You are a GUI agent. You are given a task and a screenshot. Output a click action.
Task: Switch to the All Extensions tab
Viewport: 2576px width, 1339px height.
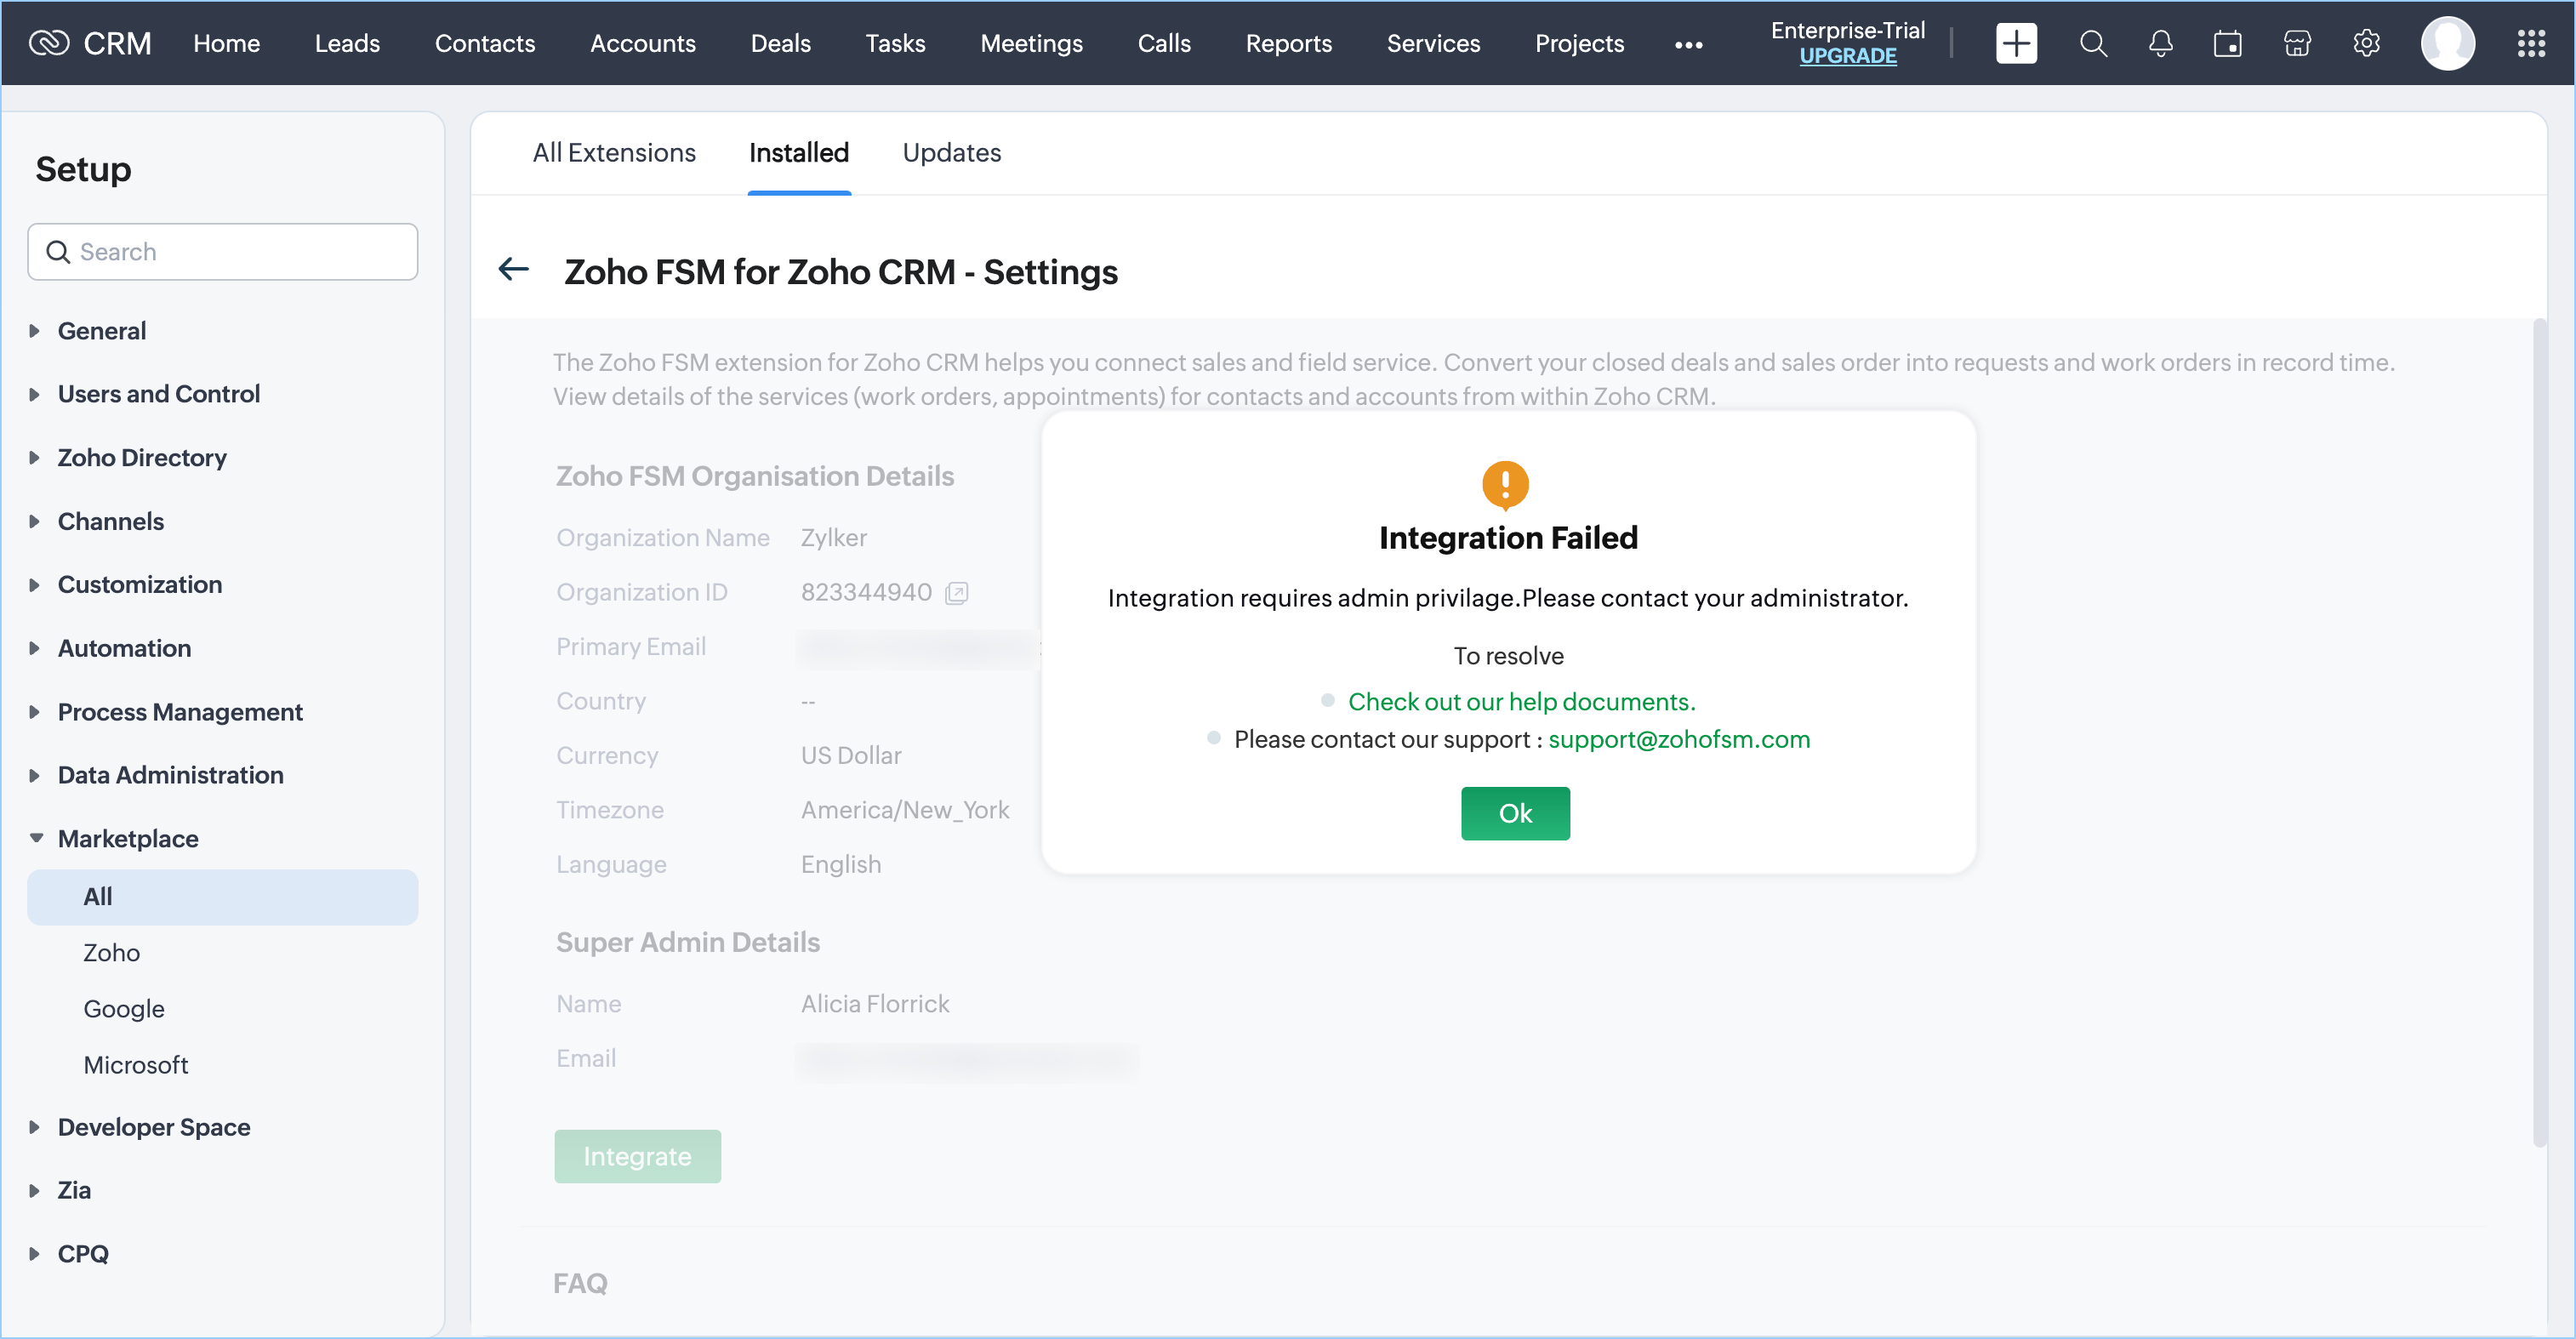[614, 152]
